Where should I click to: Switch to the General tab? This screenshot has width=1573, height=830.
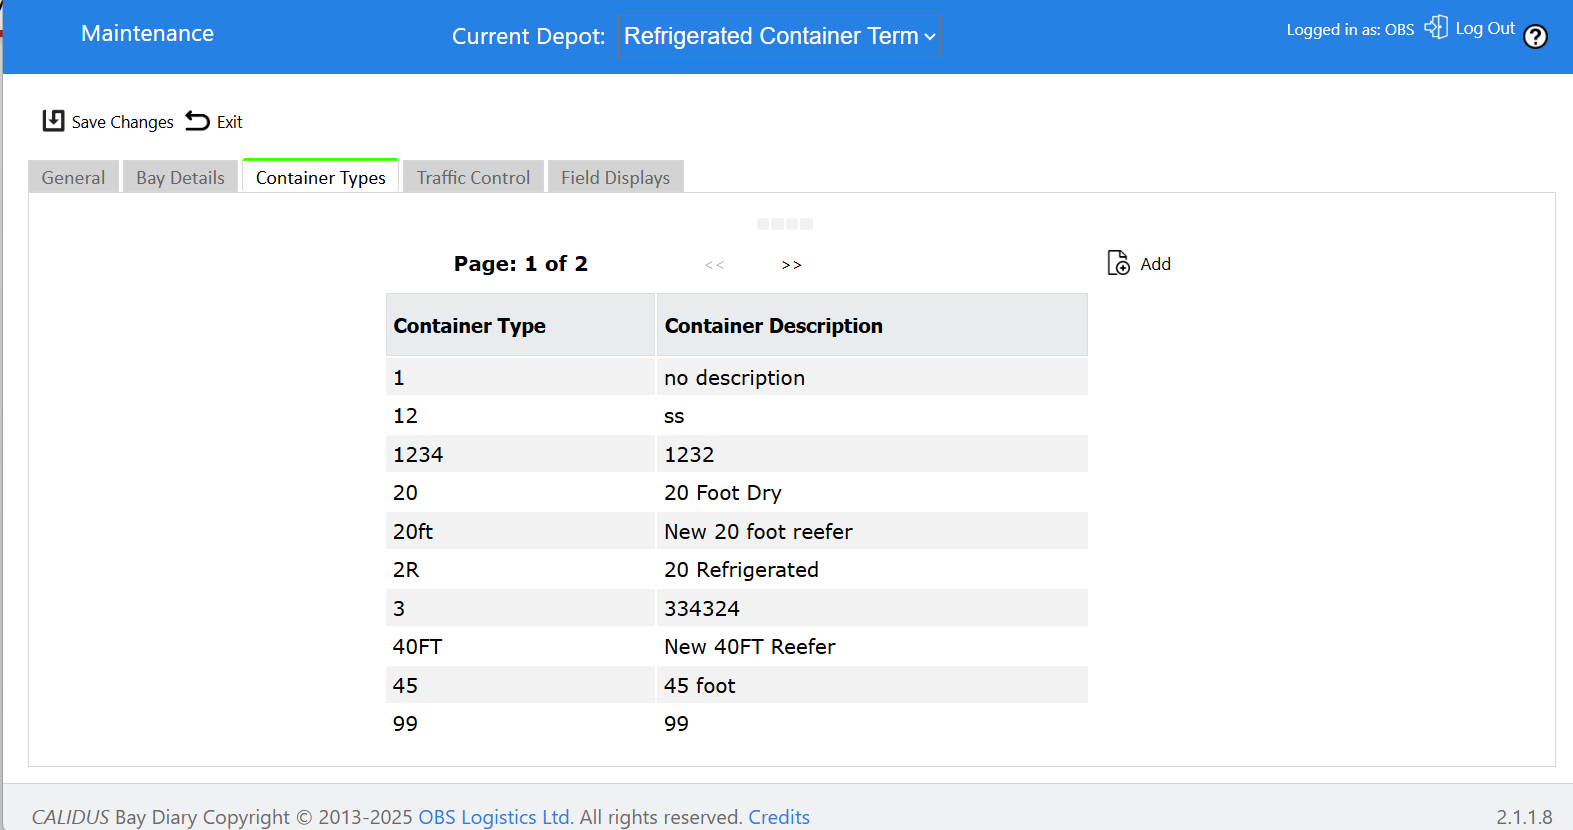point(73,177)
